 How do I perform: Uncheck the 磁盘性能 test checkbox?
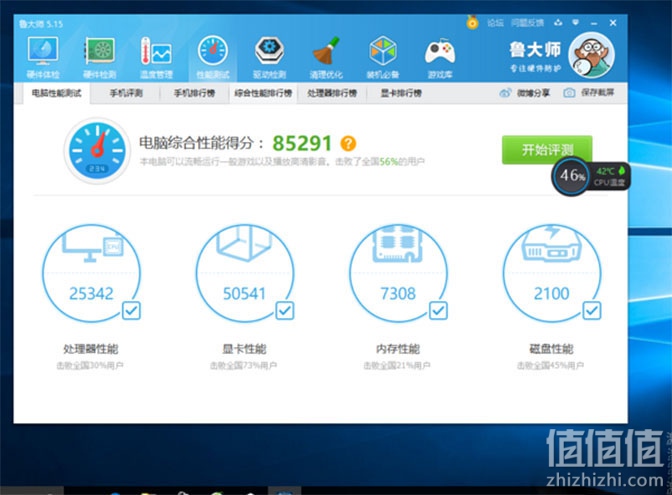point(592,311)
